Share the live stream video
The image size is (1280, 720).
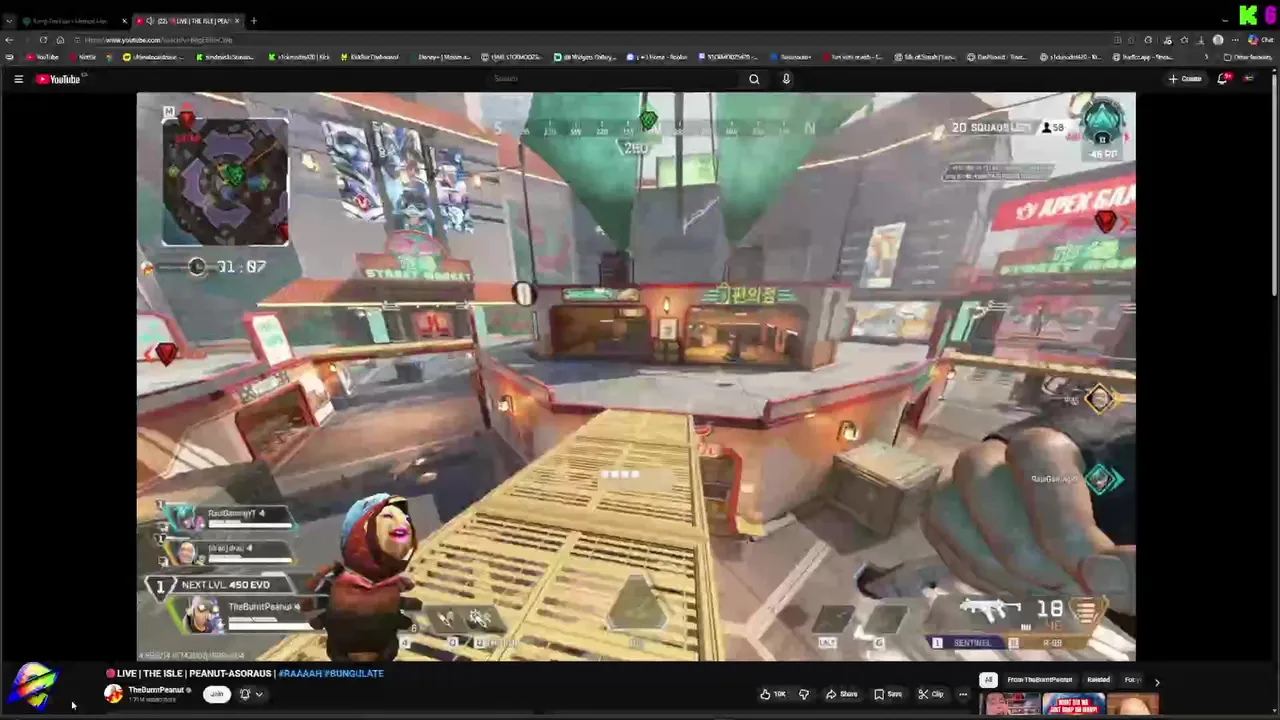click(x=841, y=694)
